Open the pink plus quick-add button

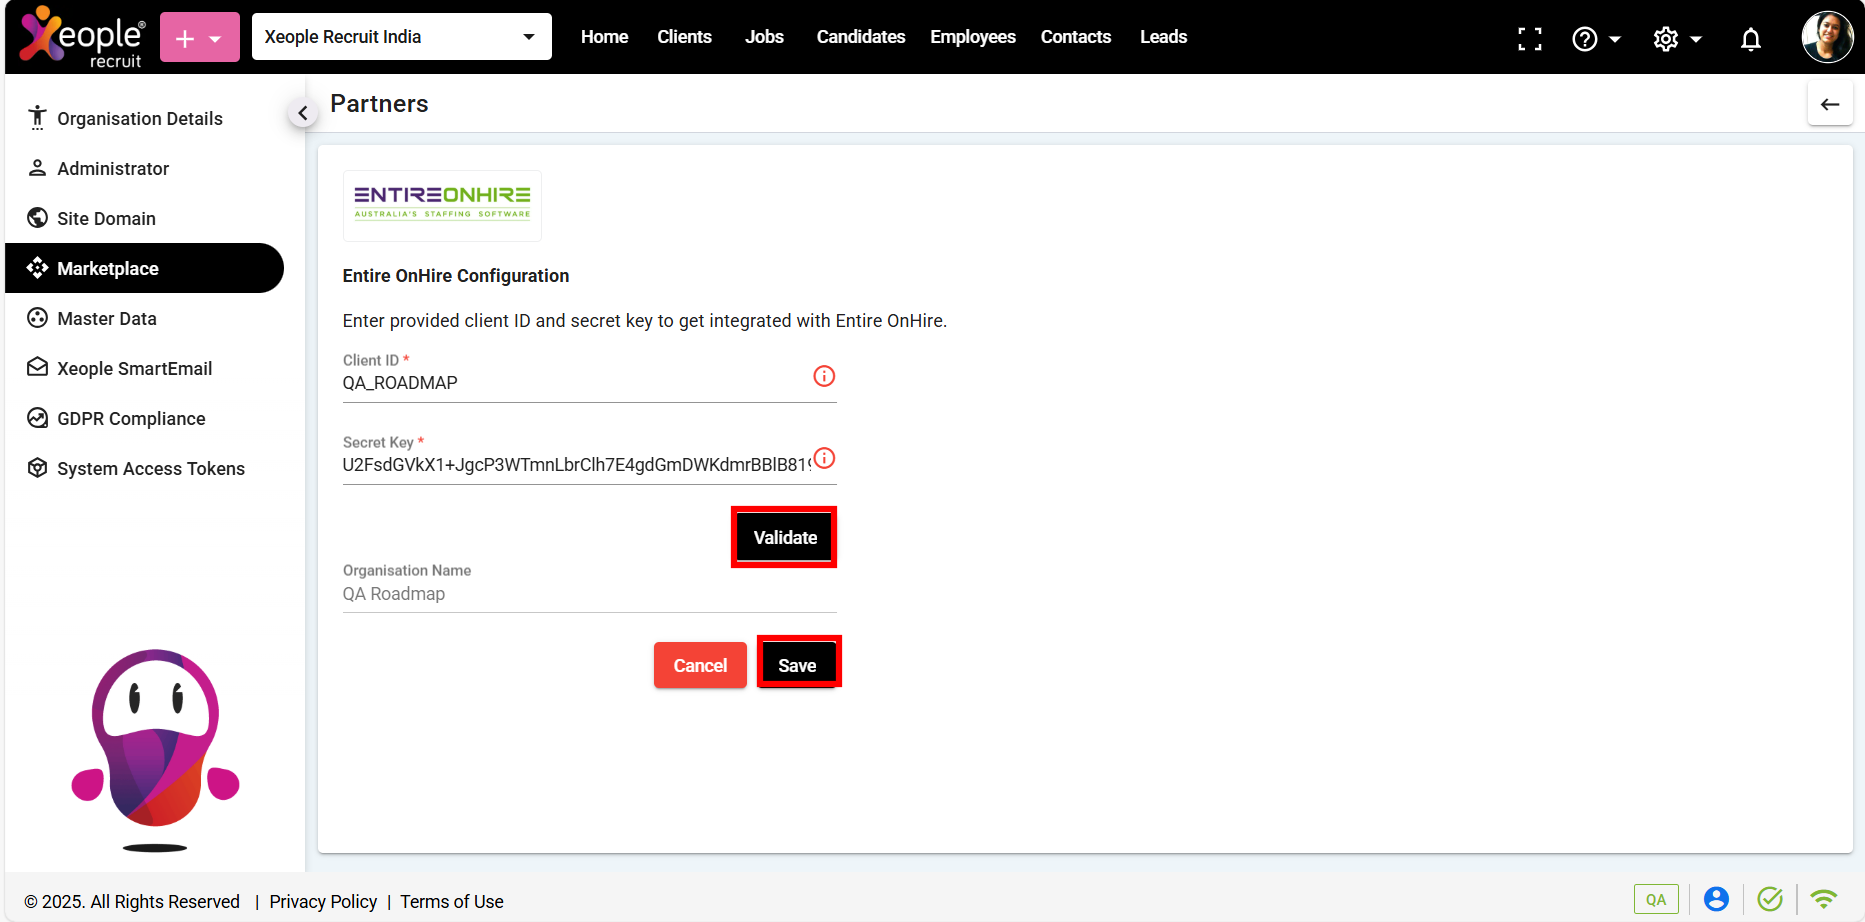(x=200, y=38)
